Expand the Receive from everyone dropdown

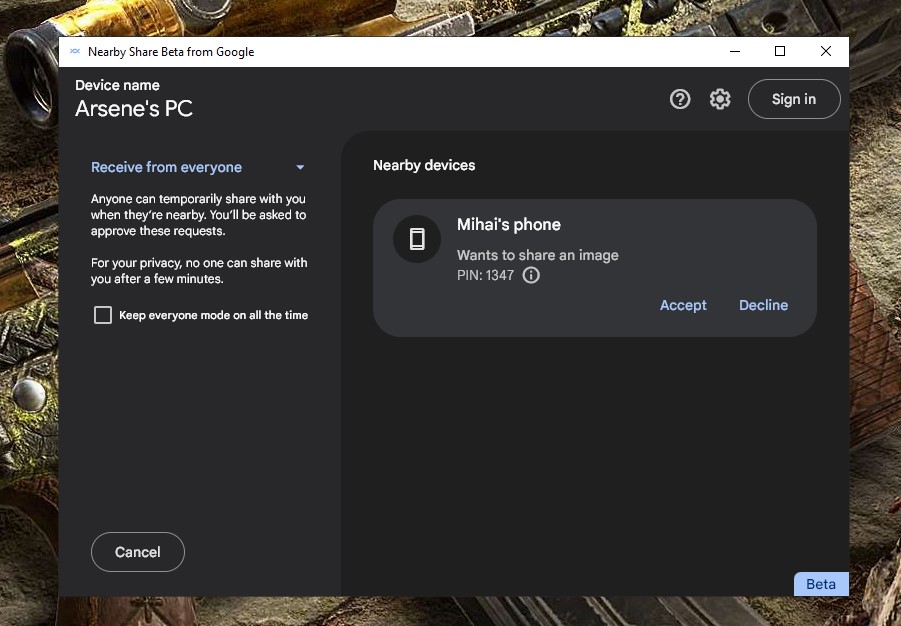(198, 167)
